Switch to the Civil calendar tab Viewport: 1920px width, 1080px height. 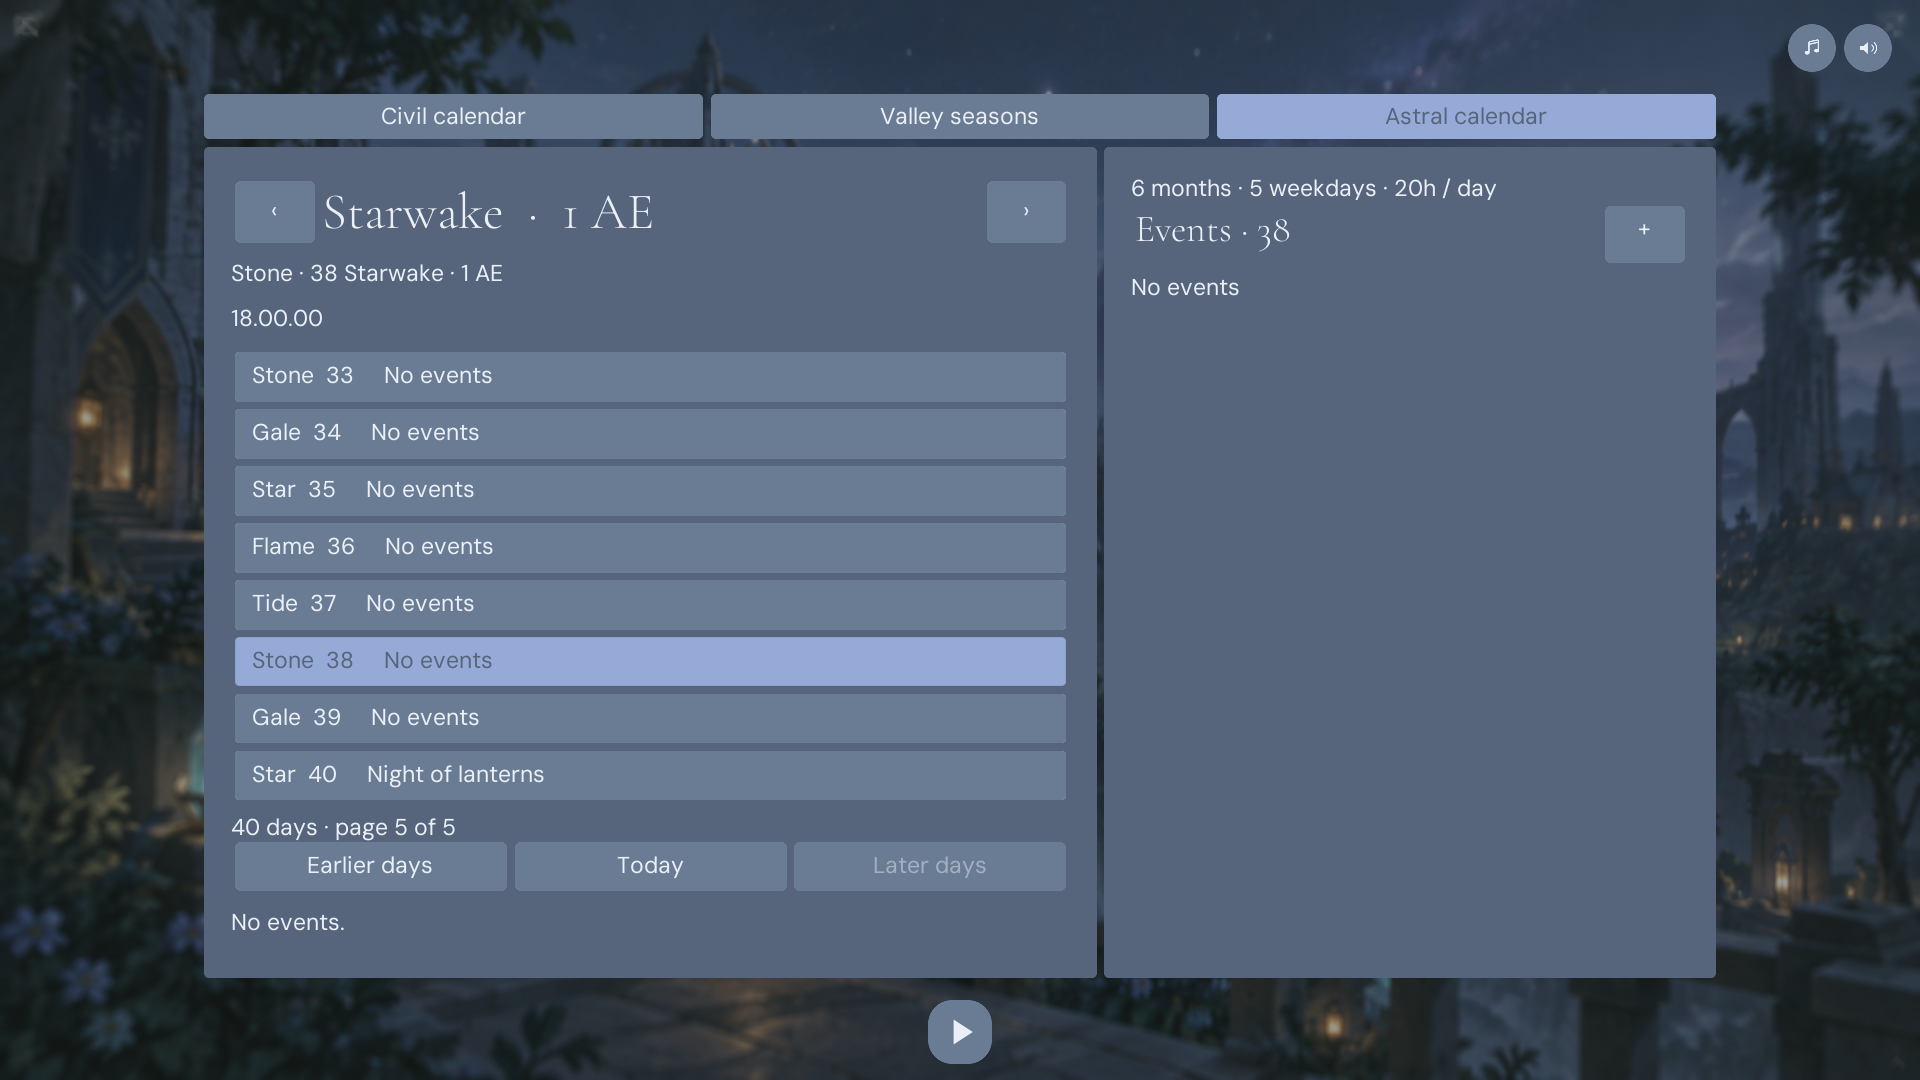tap(453, 116)
